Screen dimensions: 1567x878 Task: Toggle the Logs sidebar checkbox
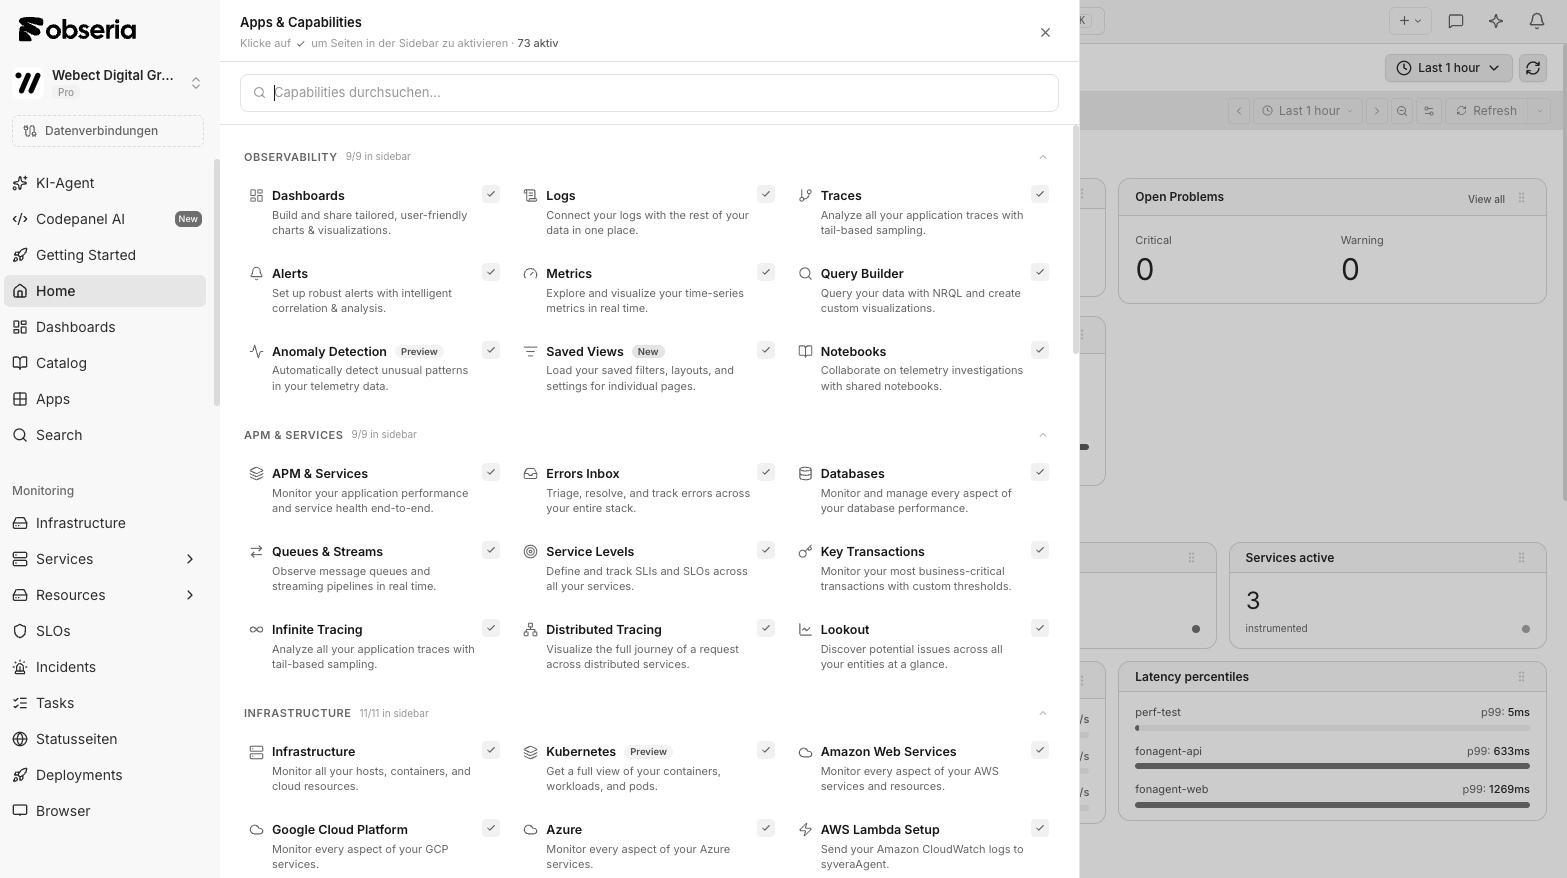[766, 194]
